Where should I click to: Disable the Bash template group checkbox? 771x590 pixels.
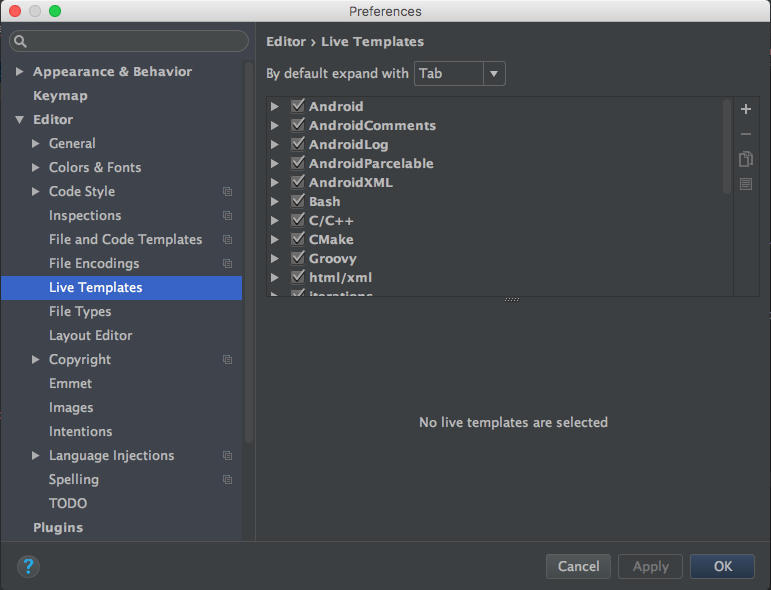(x=297, y=201)
